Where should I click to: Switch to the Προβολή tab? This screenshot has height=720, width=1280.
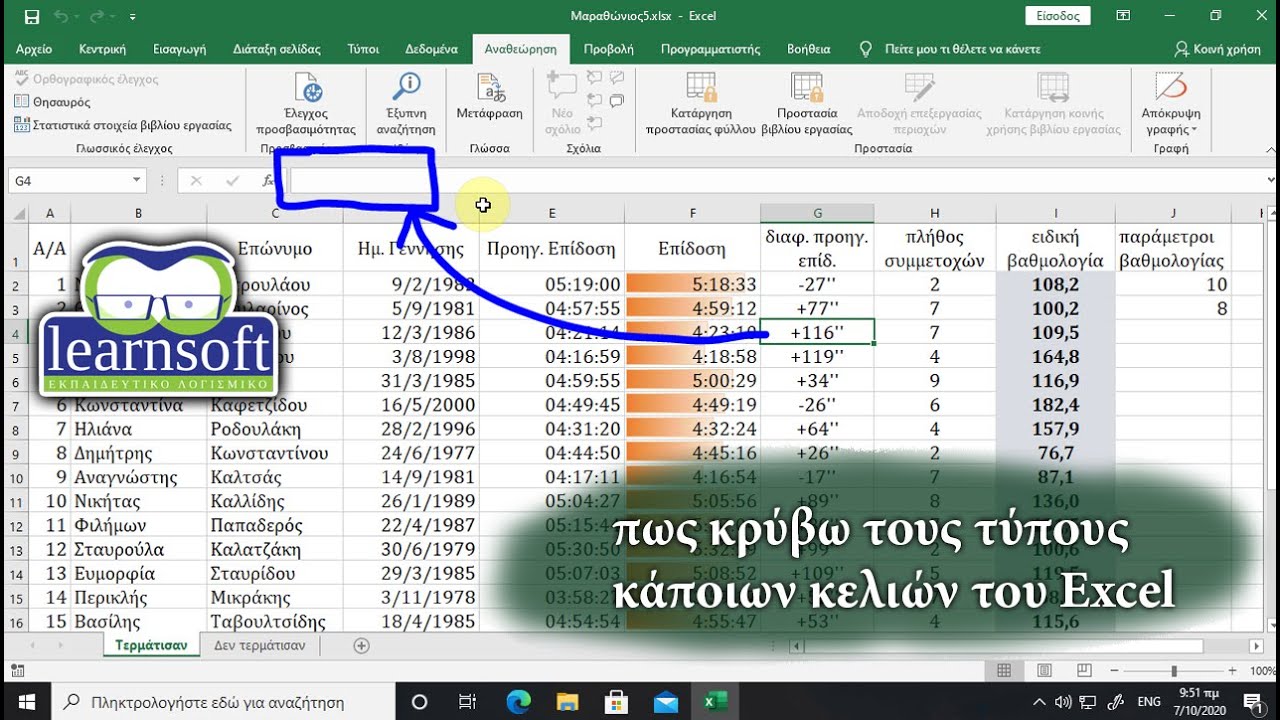click(608, 49)
